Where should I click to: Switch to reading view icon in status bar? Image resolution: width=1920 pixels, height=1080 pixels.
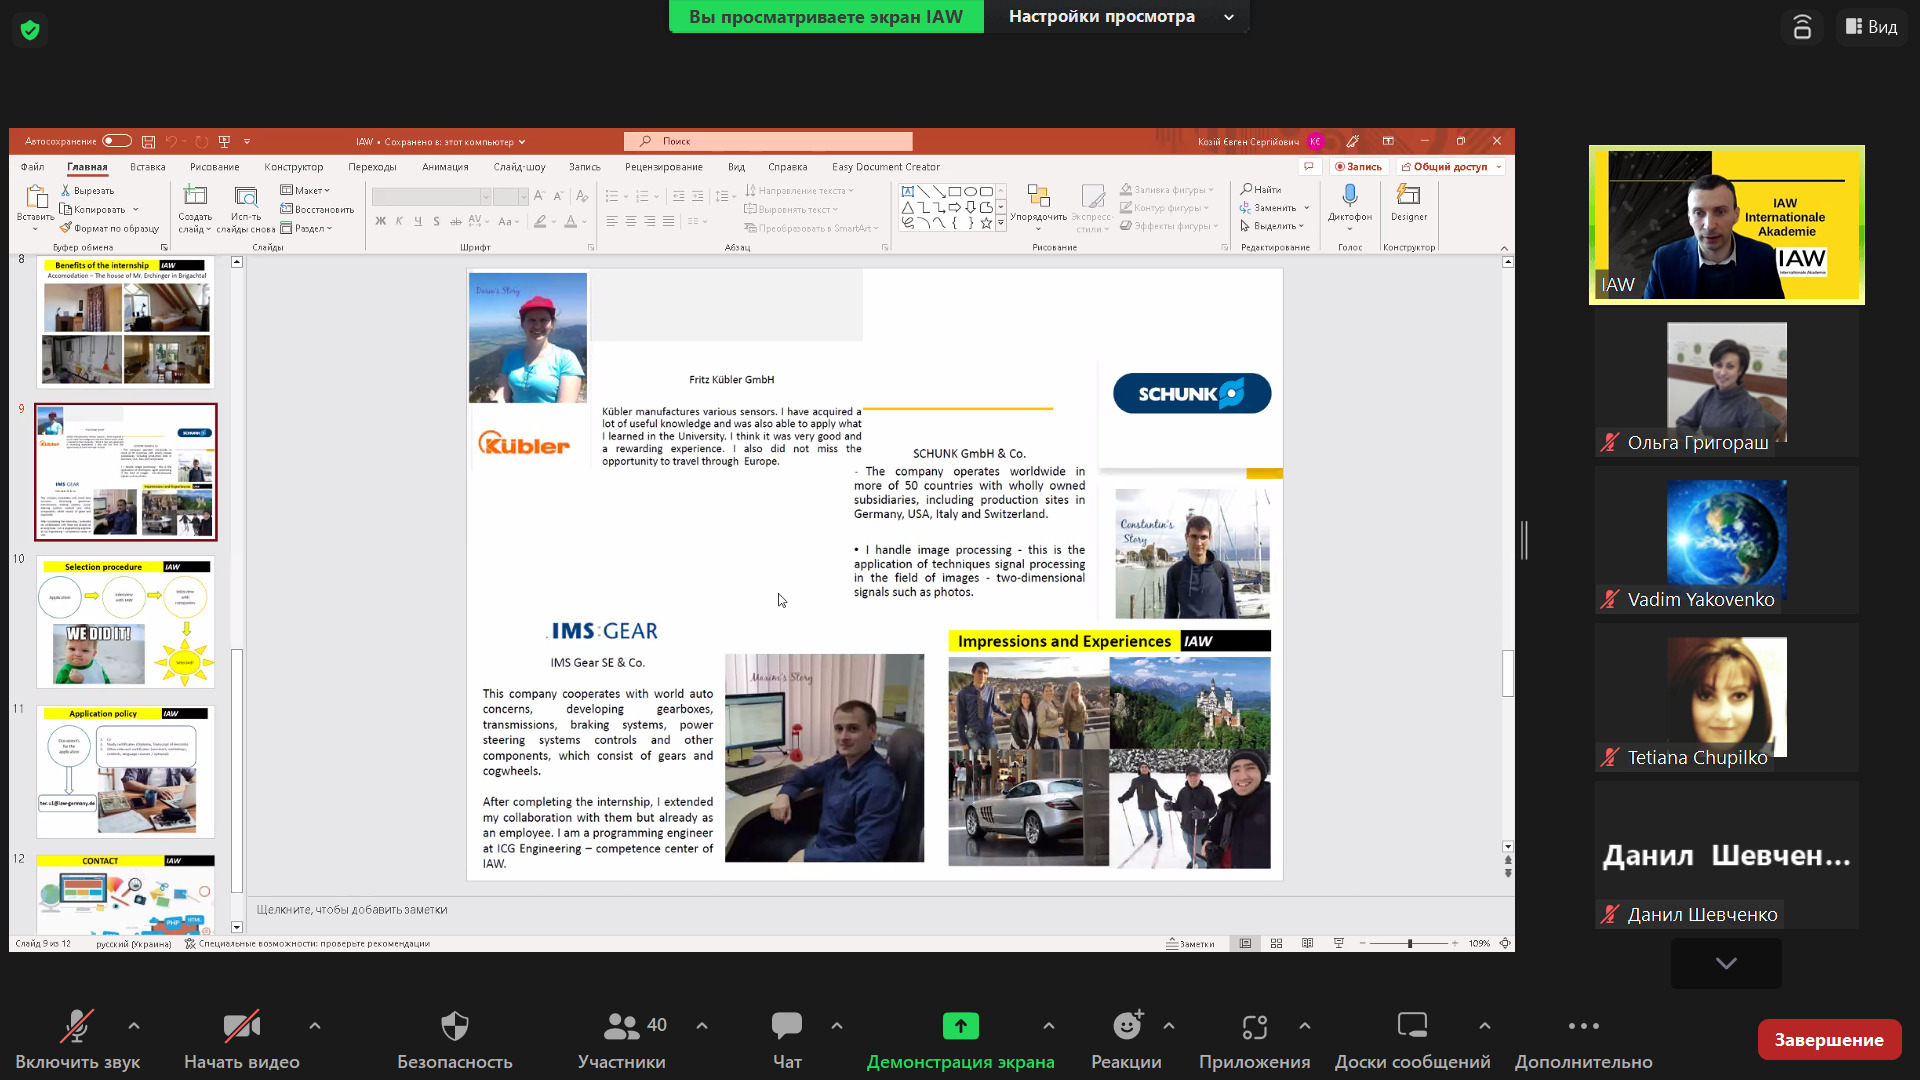[1307, 943]
